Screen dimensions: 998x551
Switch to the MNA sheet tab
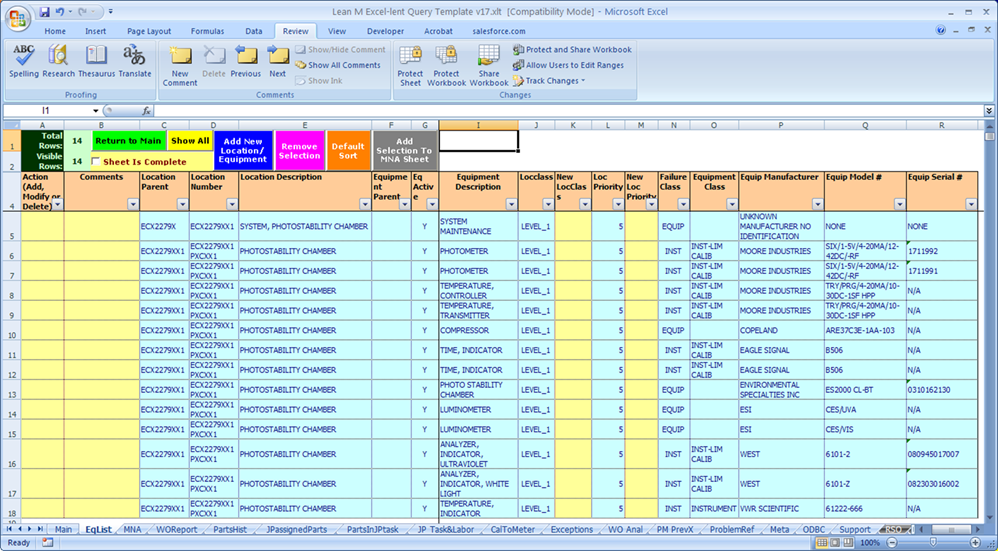[x=132, y=529]
